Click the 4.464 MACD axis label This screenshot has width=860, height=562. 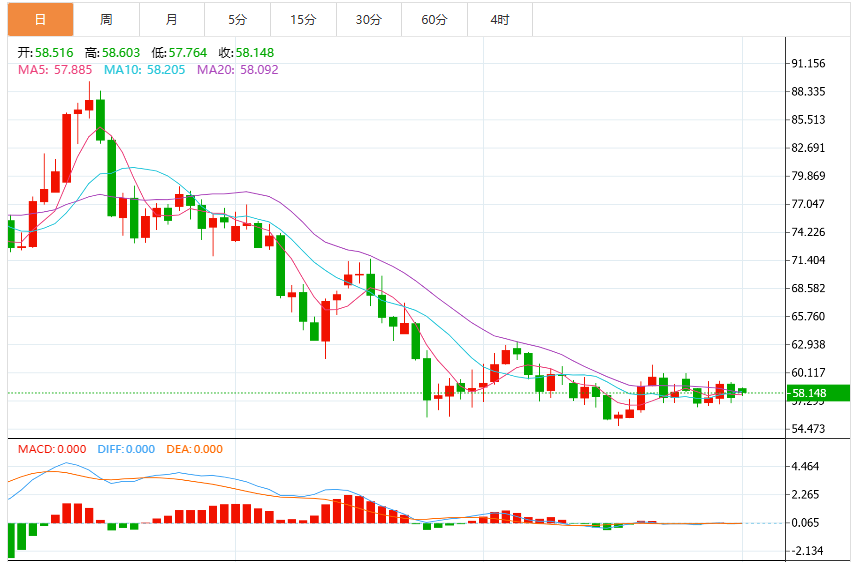click(x=805, y=466)
